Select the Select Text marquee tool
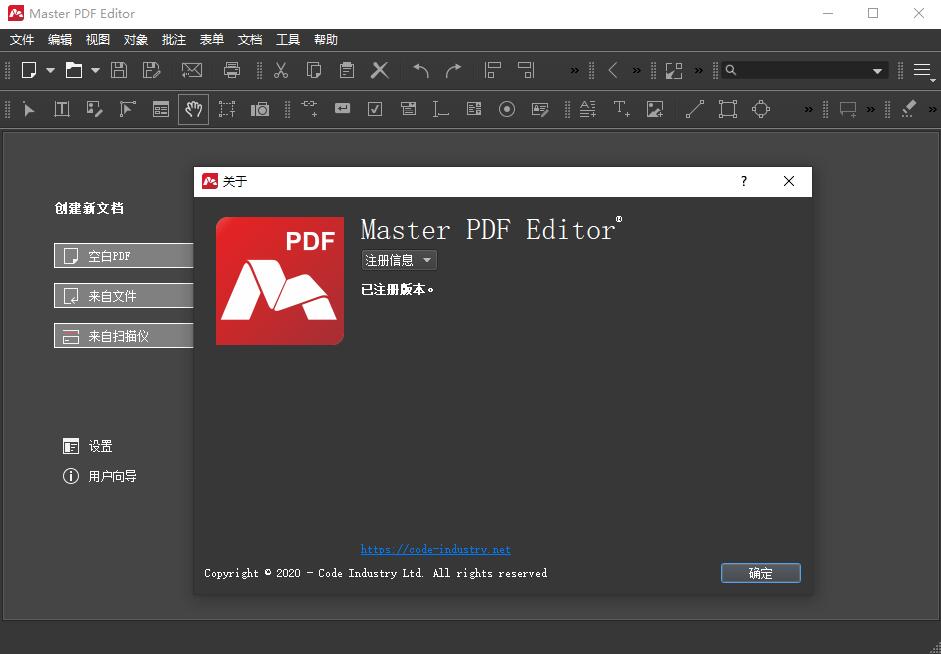The image size is (941, 654). 227,109
